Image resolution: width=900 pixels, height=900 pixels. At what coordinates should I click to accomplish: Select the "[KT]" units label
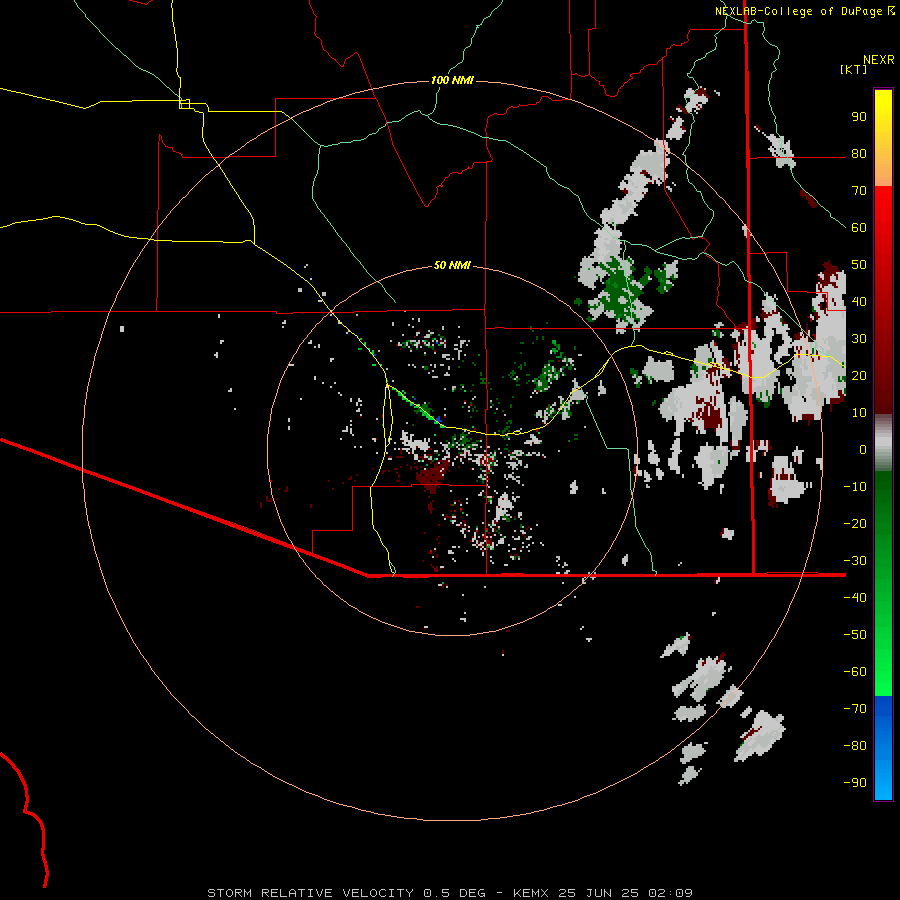(854, 69)
